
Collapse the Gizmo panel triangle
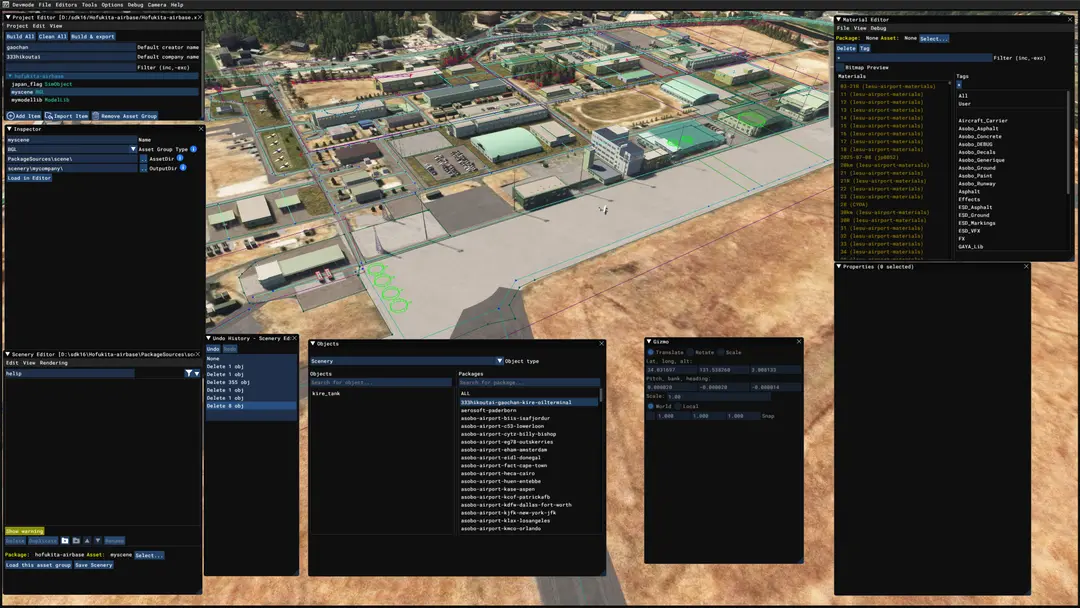tap(649, 342)
